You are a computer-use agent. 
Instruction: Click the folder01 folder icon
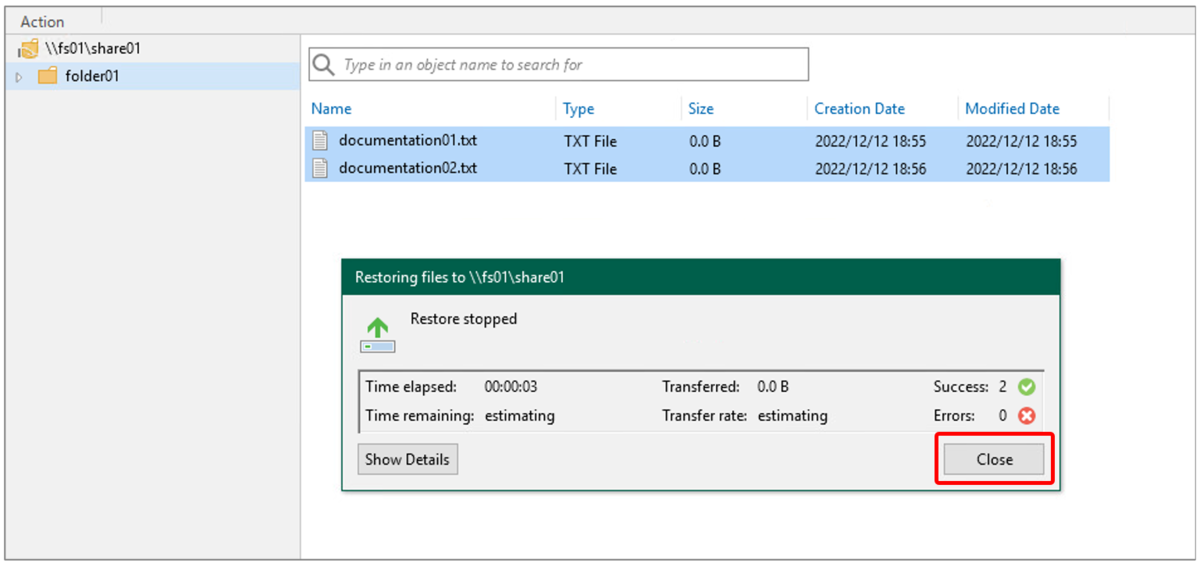pos(47,76)
